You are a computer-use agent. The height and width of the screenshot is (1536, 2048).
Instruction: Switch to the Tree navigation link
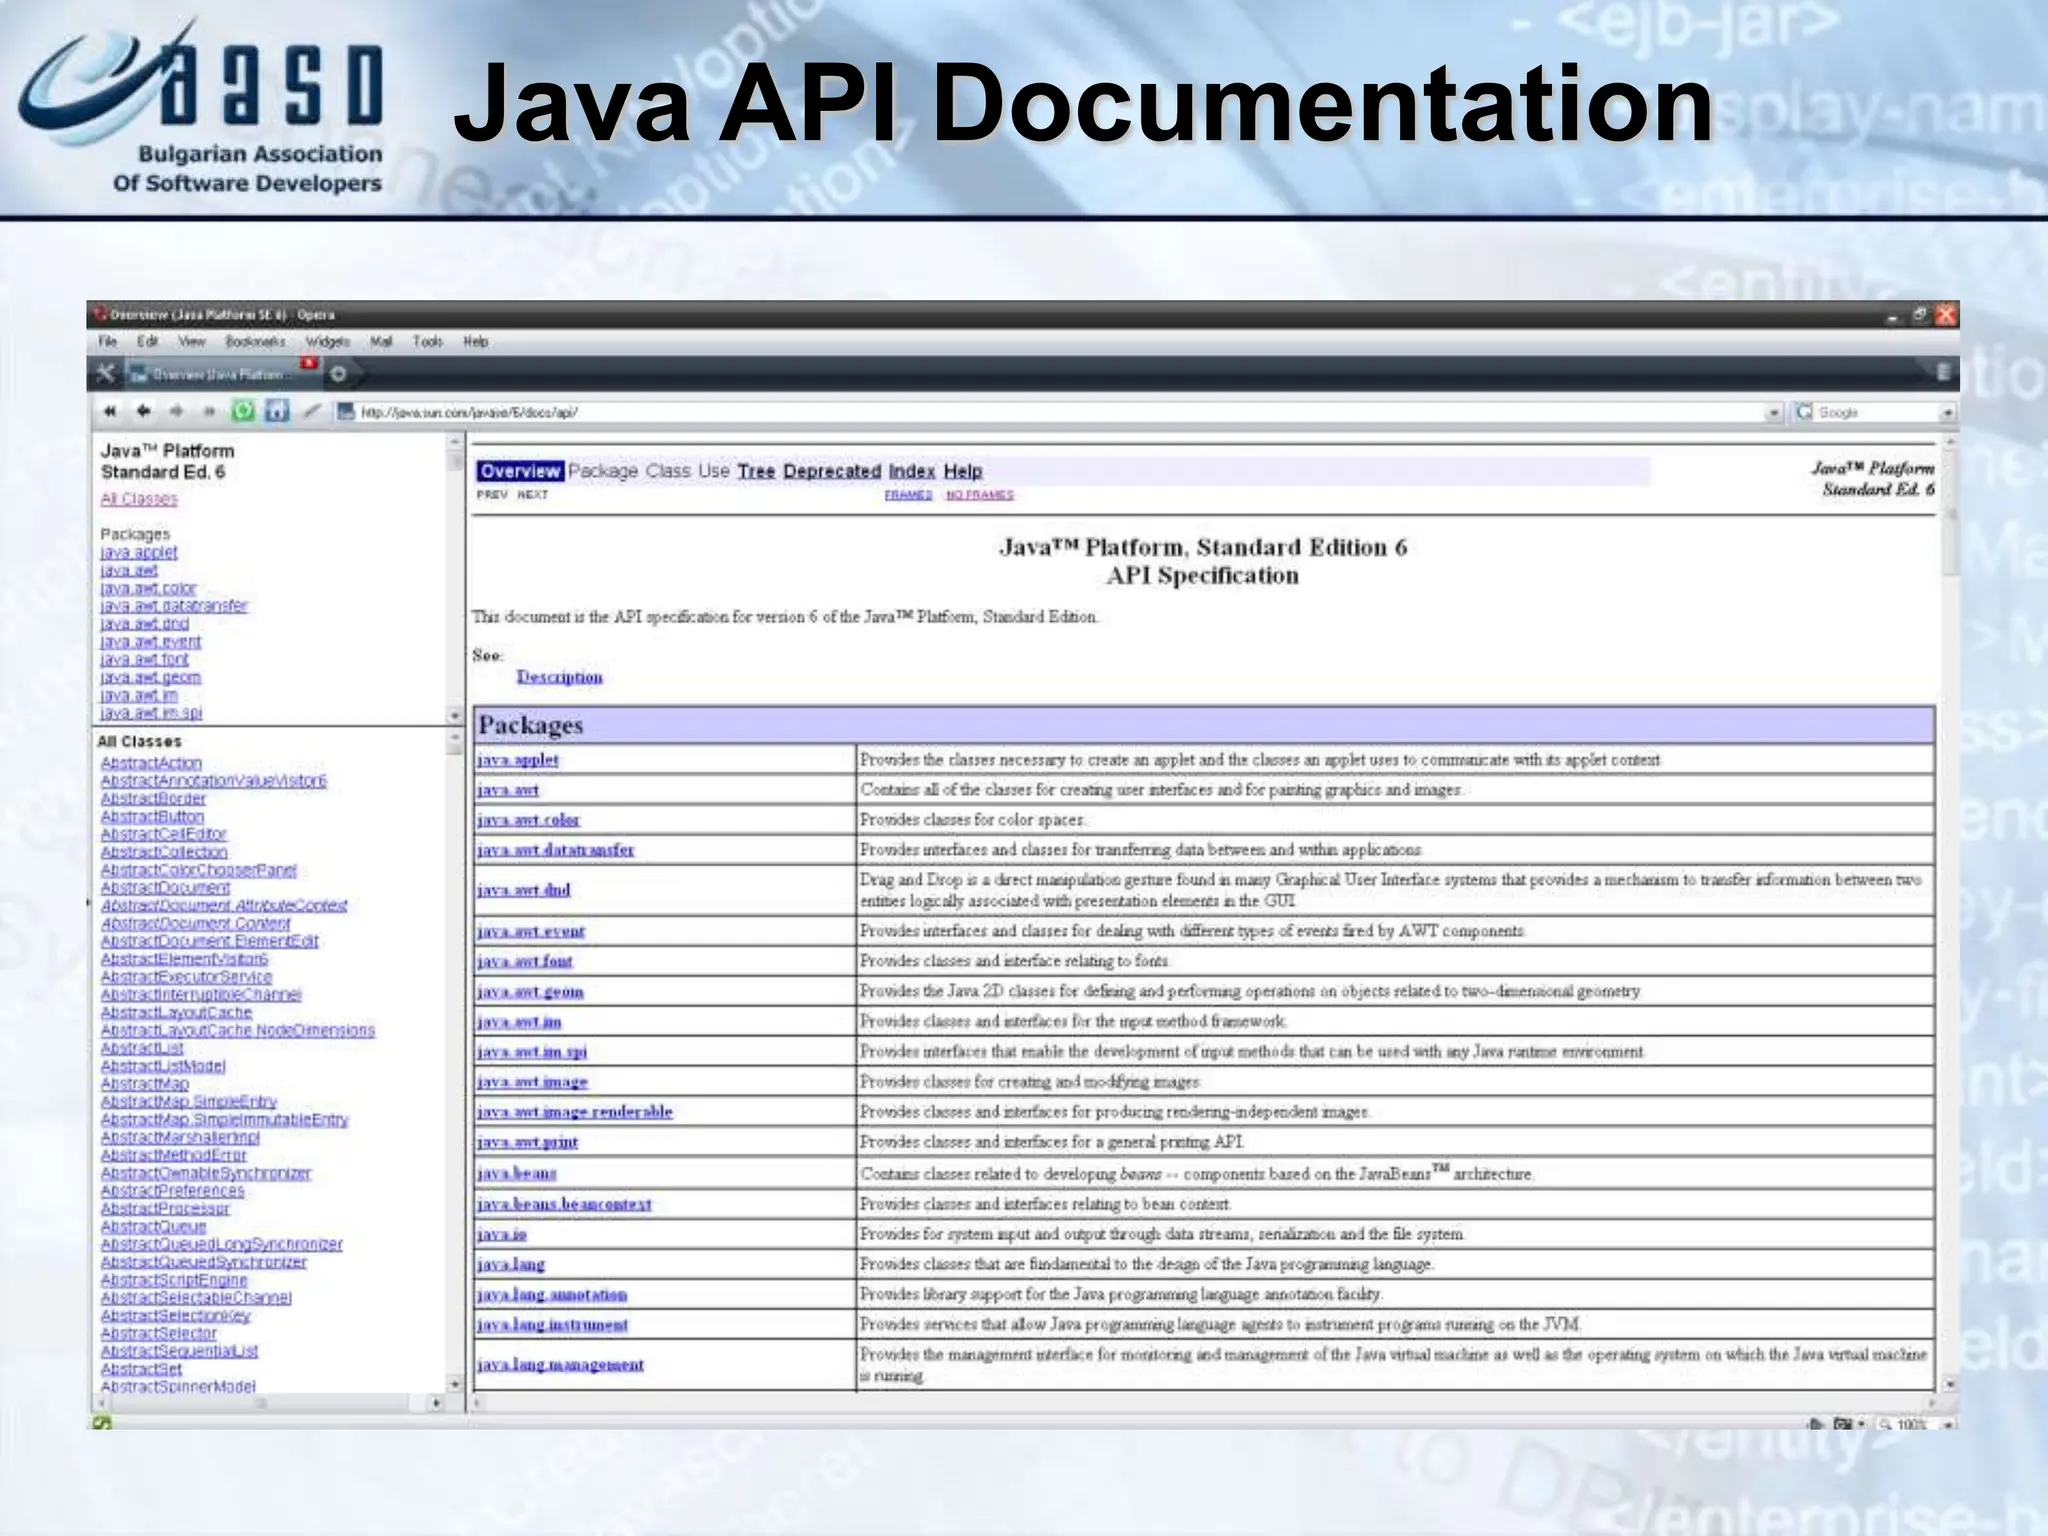tap(756, 471)
